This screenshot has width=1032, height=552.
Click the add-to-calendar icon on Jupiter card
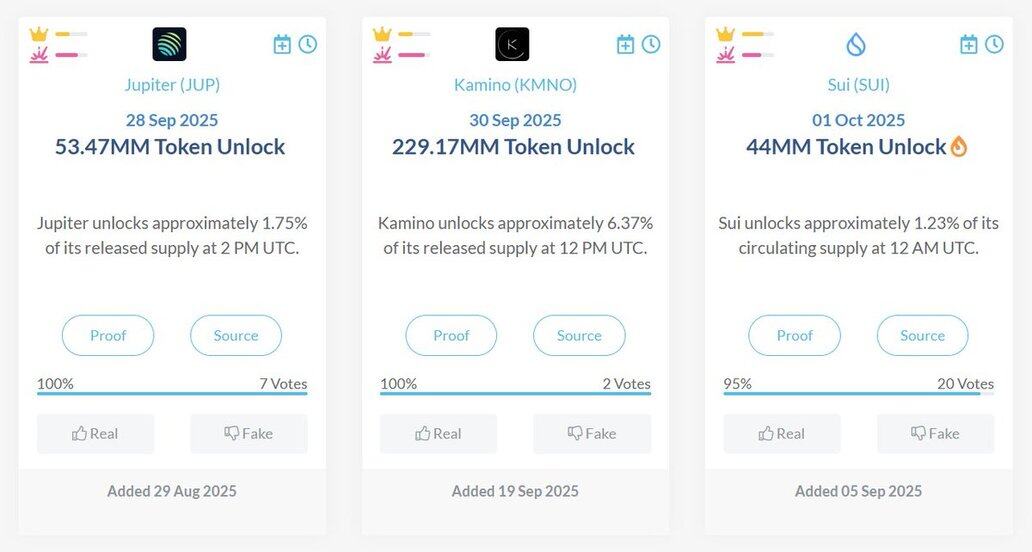point(282,44)
